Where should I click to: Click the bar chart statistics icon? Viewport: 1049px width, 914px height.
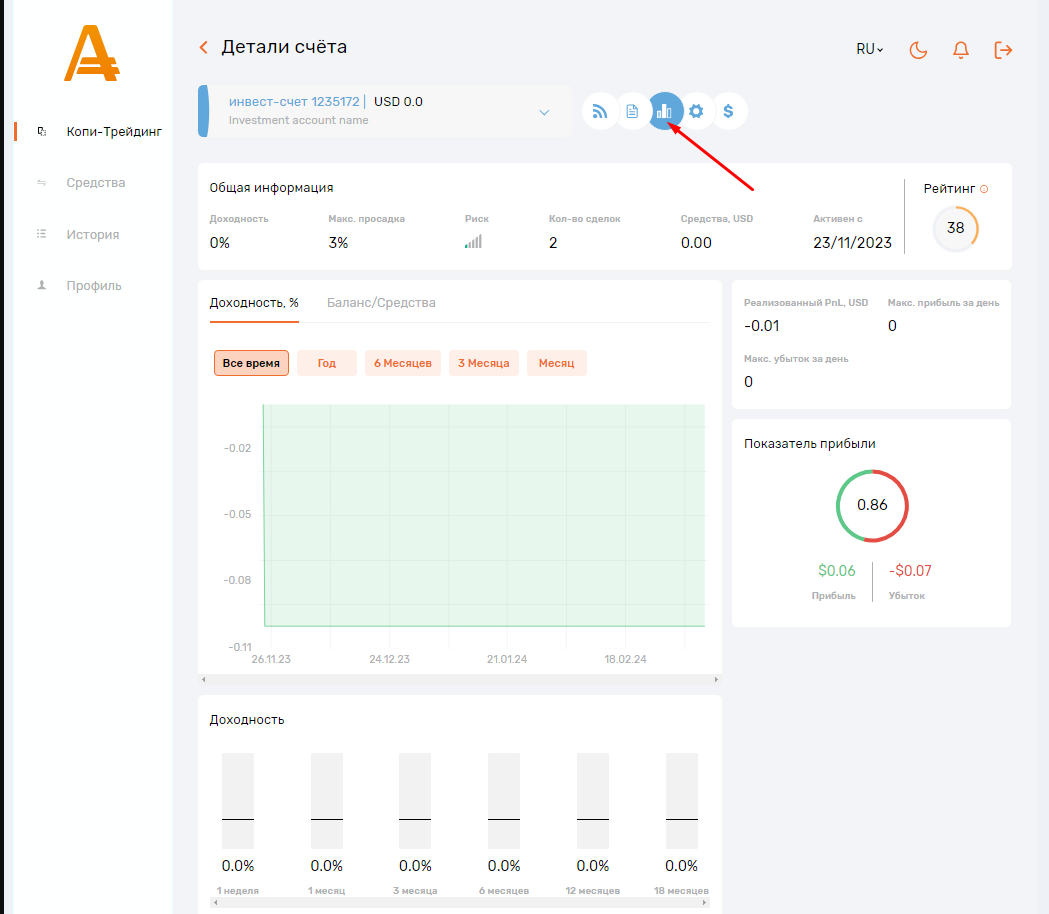(x=664, y=111)
